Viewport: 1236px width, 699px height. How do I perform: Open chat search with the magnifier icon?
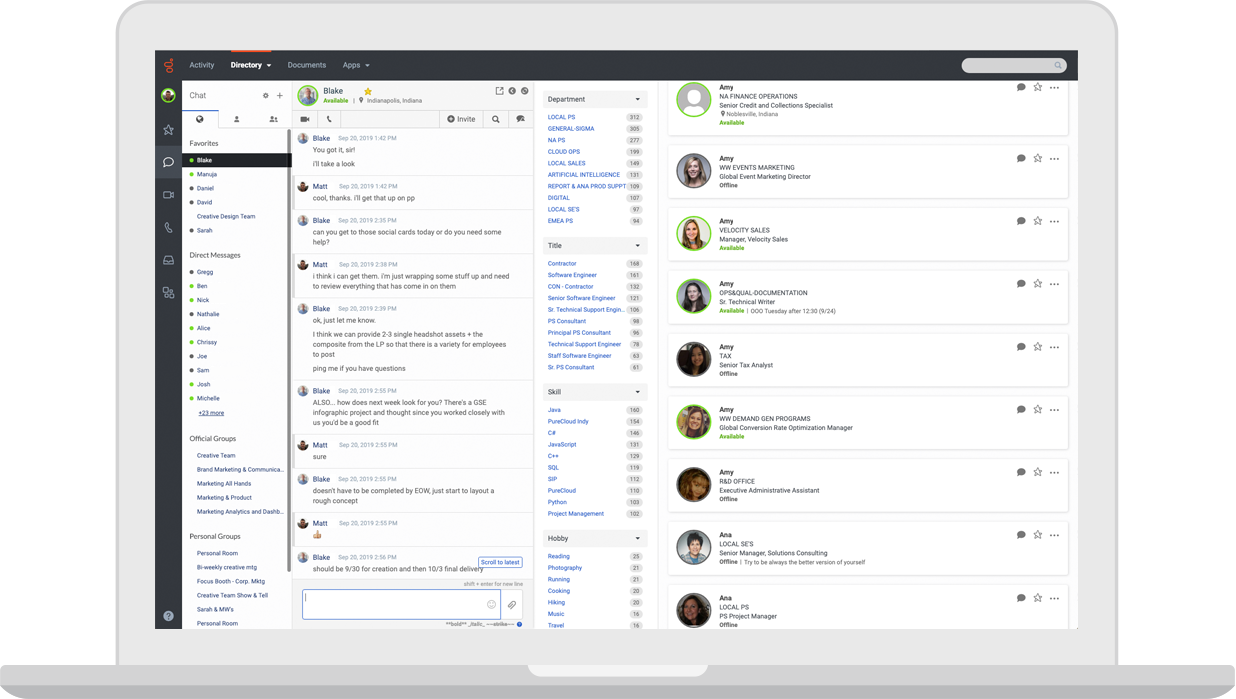pos(497,119)
